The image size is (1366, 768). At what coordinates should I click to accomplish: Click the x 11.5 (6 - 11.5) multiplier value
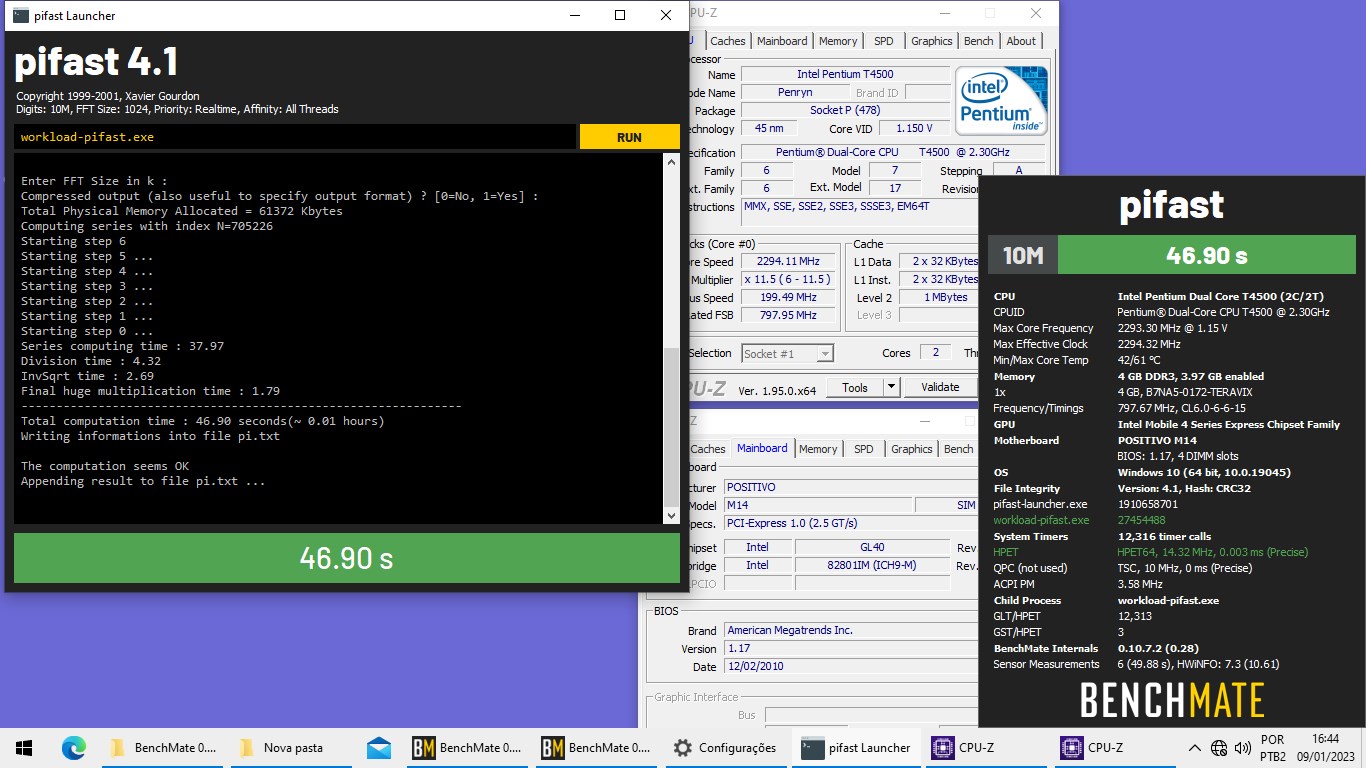[x=788, y=280]
